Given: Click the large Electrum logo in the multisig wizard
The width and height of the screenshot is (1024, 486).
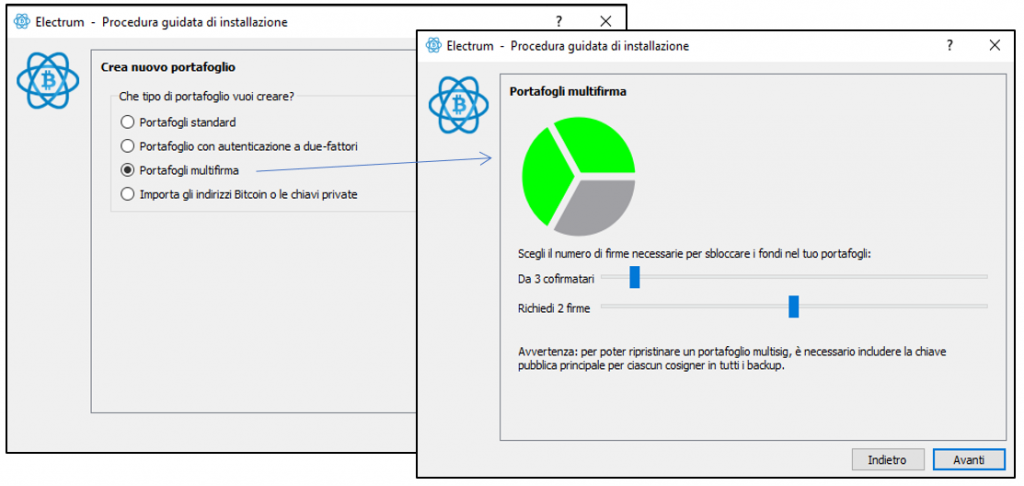Looking at the screenshot, I should pos(459,105).
